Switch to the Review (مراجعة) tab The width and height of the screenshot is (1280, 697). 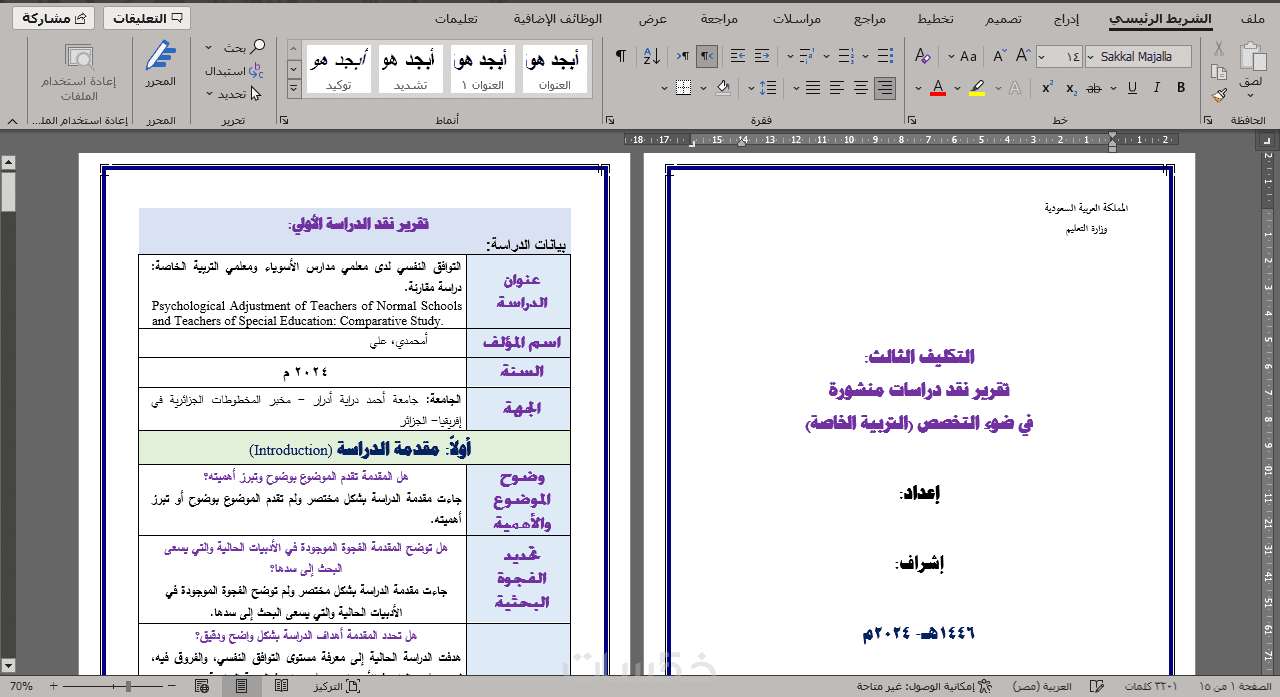click(x=719, y=19)
